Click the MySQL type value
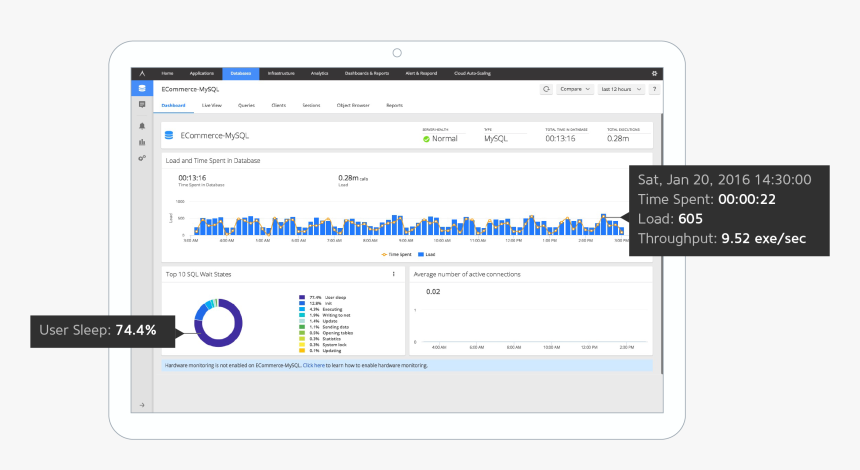Screen dimensions: 860x470 496,139
